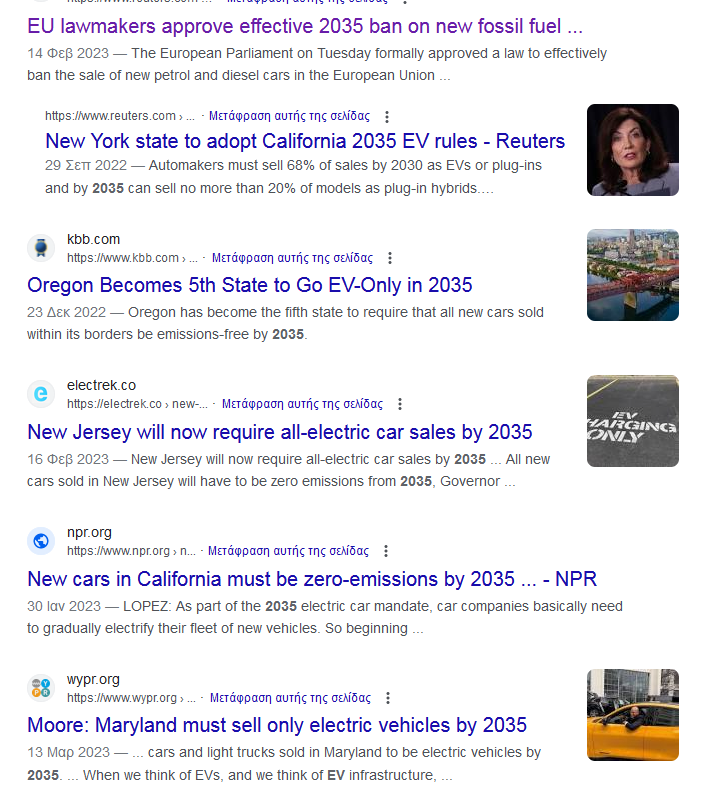Open 'EU lawmakers approve effective 2035 ban' result

click(305, 26)
